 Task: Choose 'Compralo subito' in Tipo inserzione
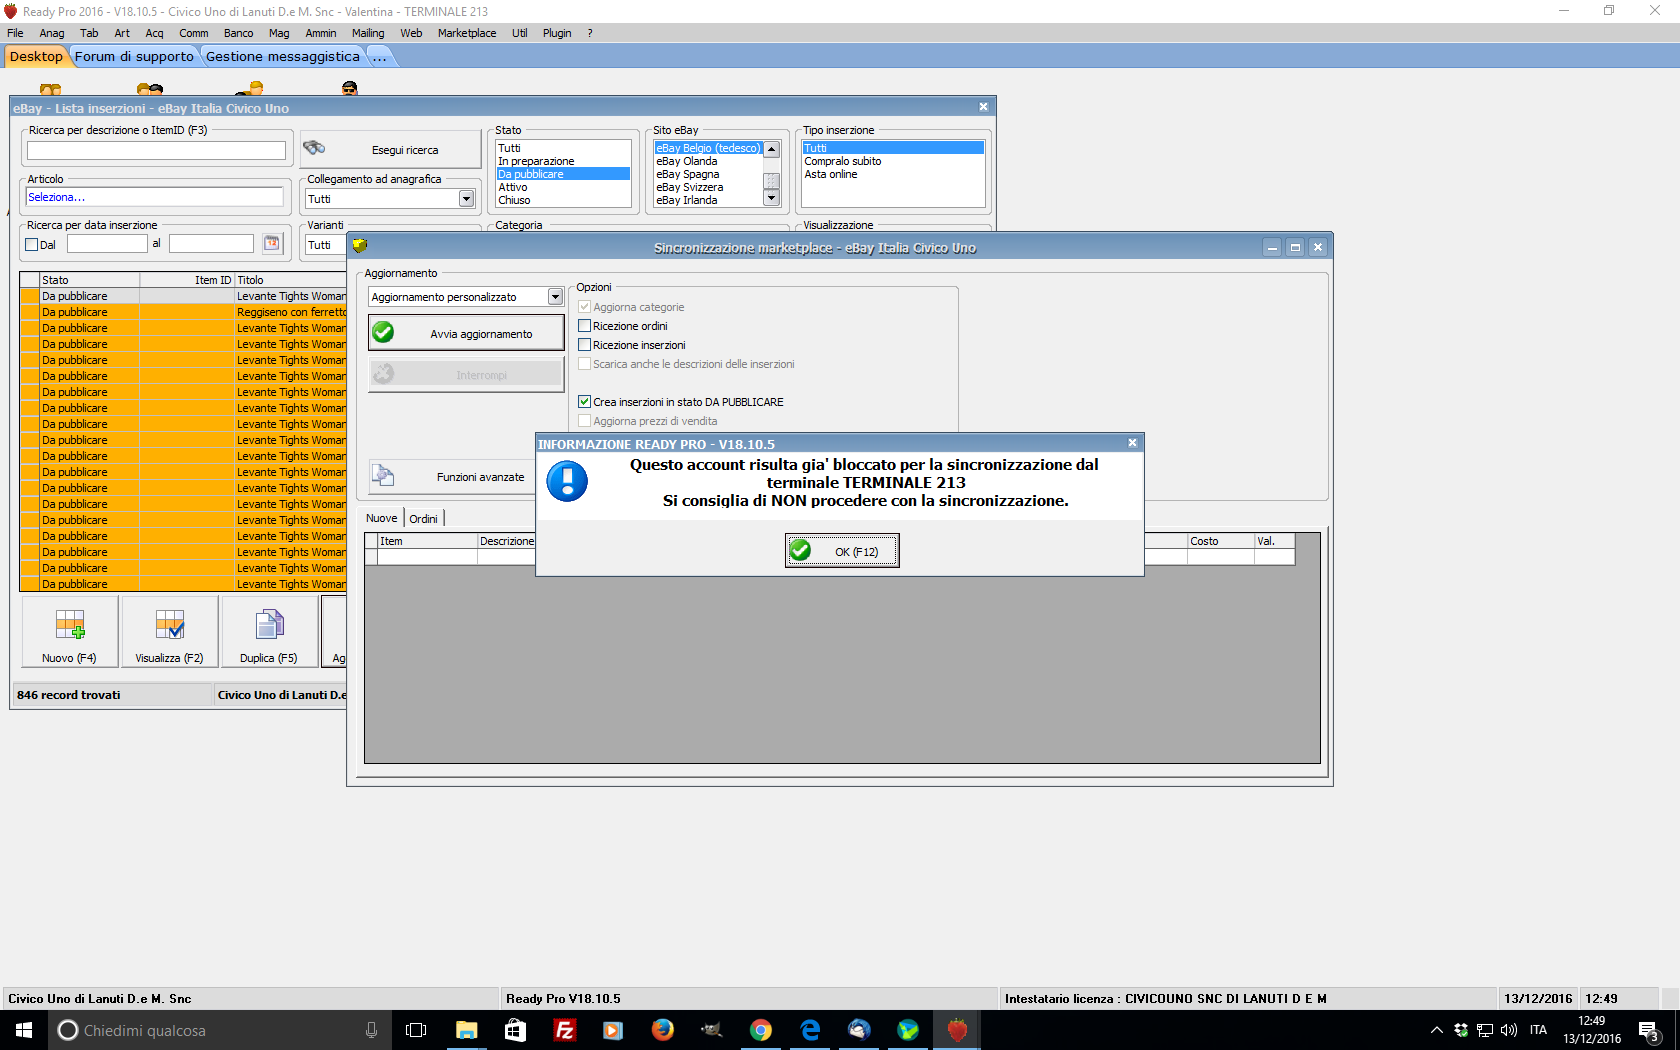(x=893, y=161)
